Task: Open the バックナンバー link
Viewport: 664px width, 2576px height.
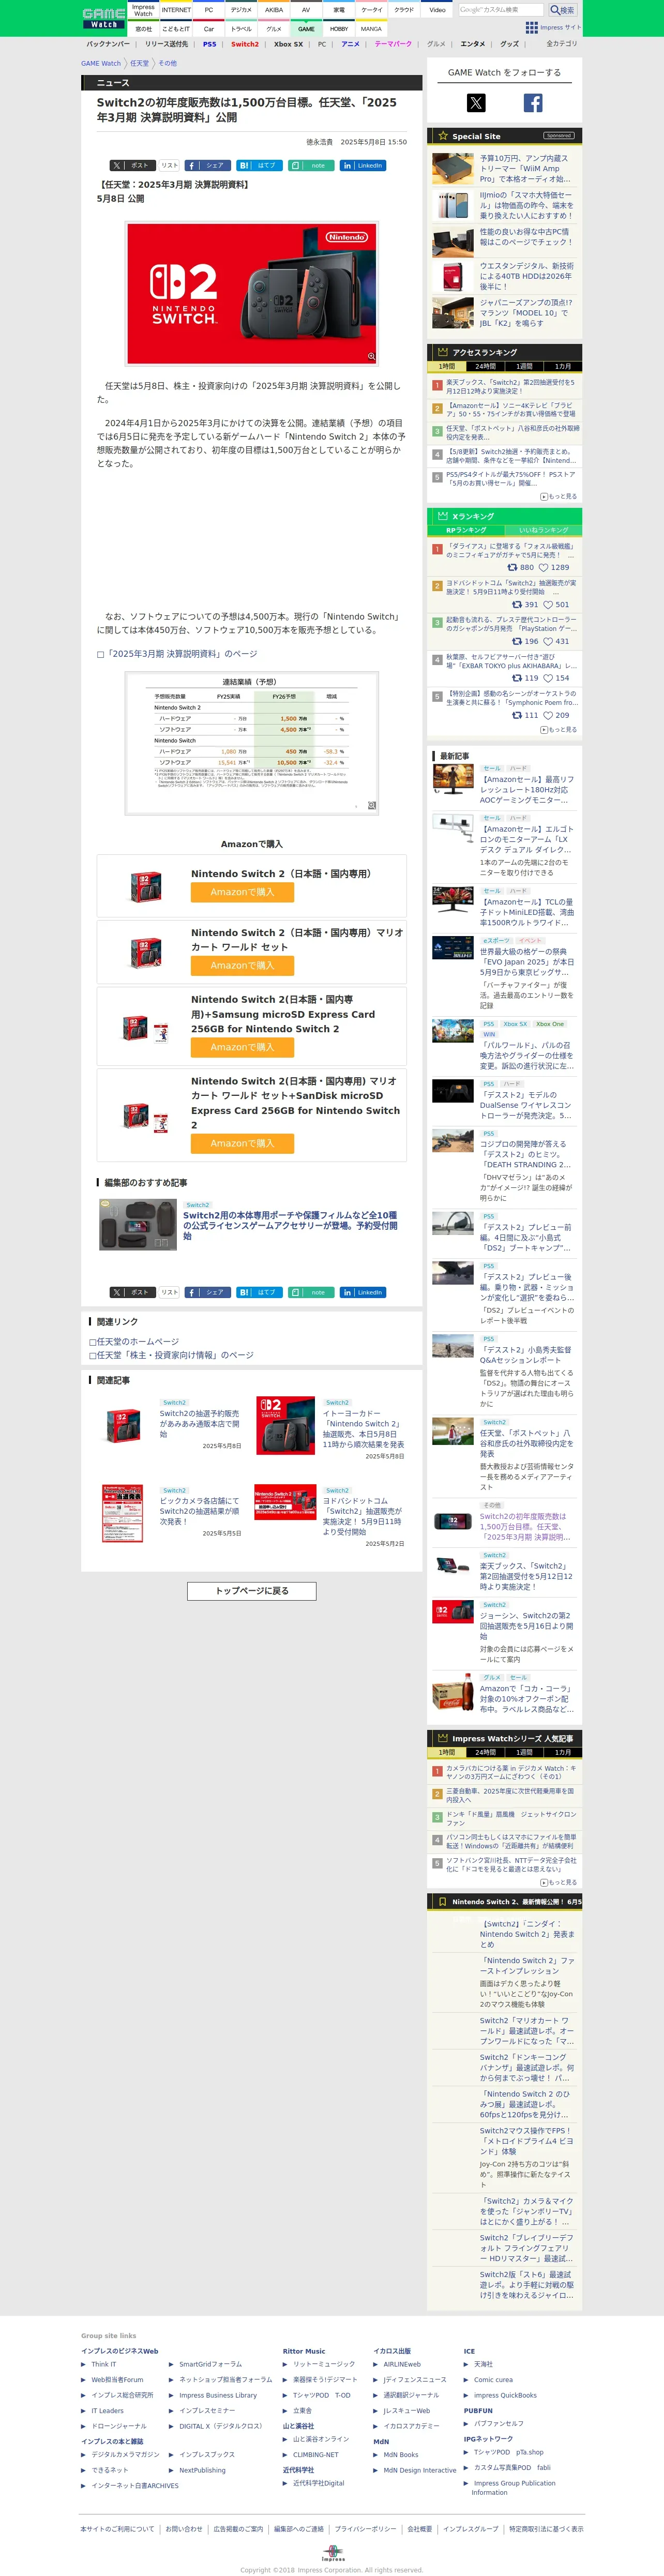Action: click(x=108, y=44)
